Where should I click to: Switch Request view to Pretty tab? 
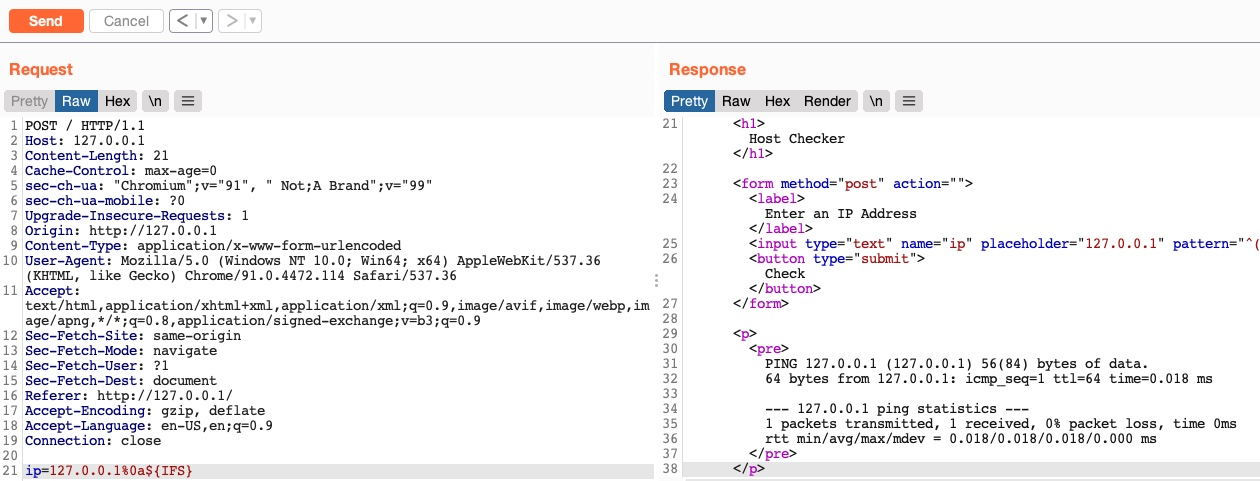[x=29, y=101]
